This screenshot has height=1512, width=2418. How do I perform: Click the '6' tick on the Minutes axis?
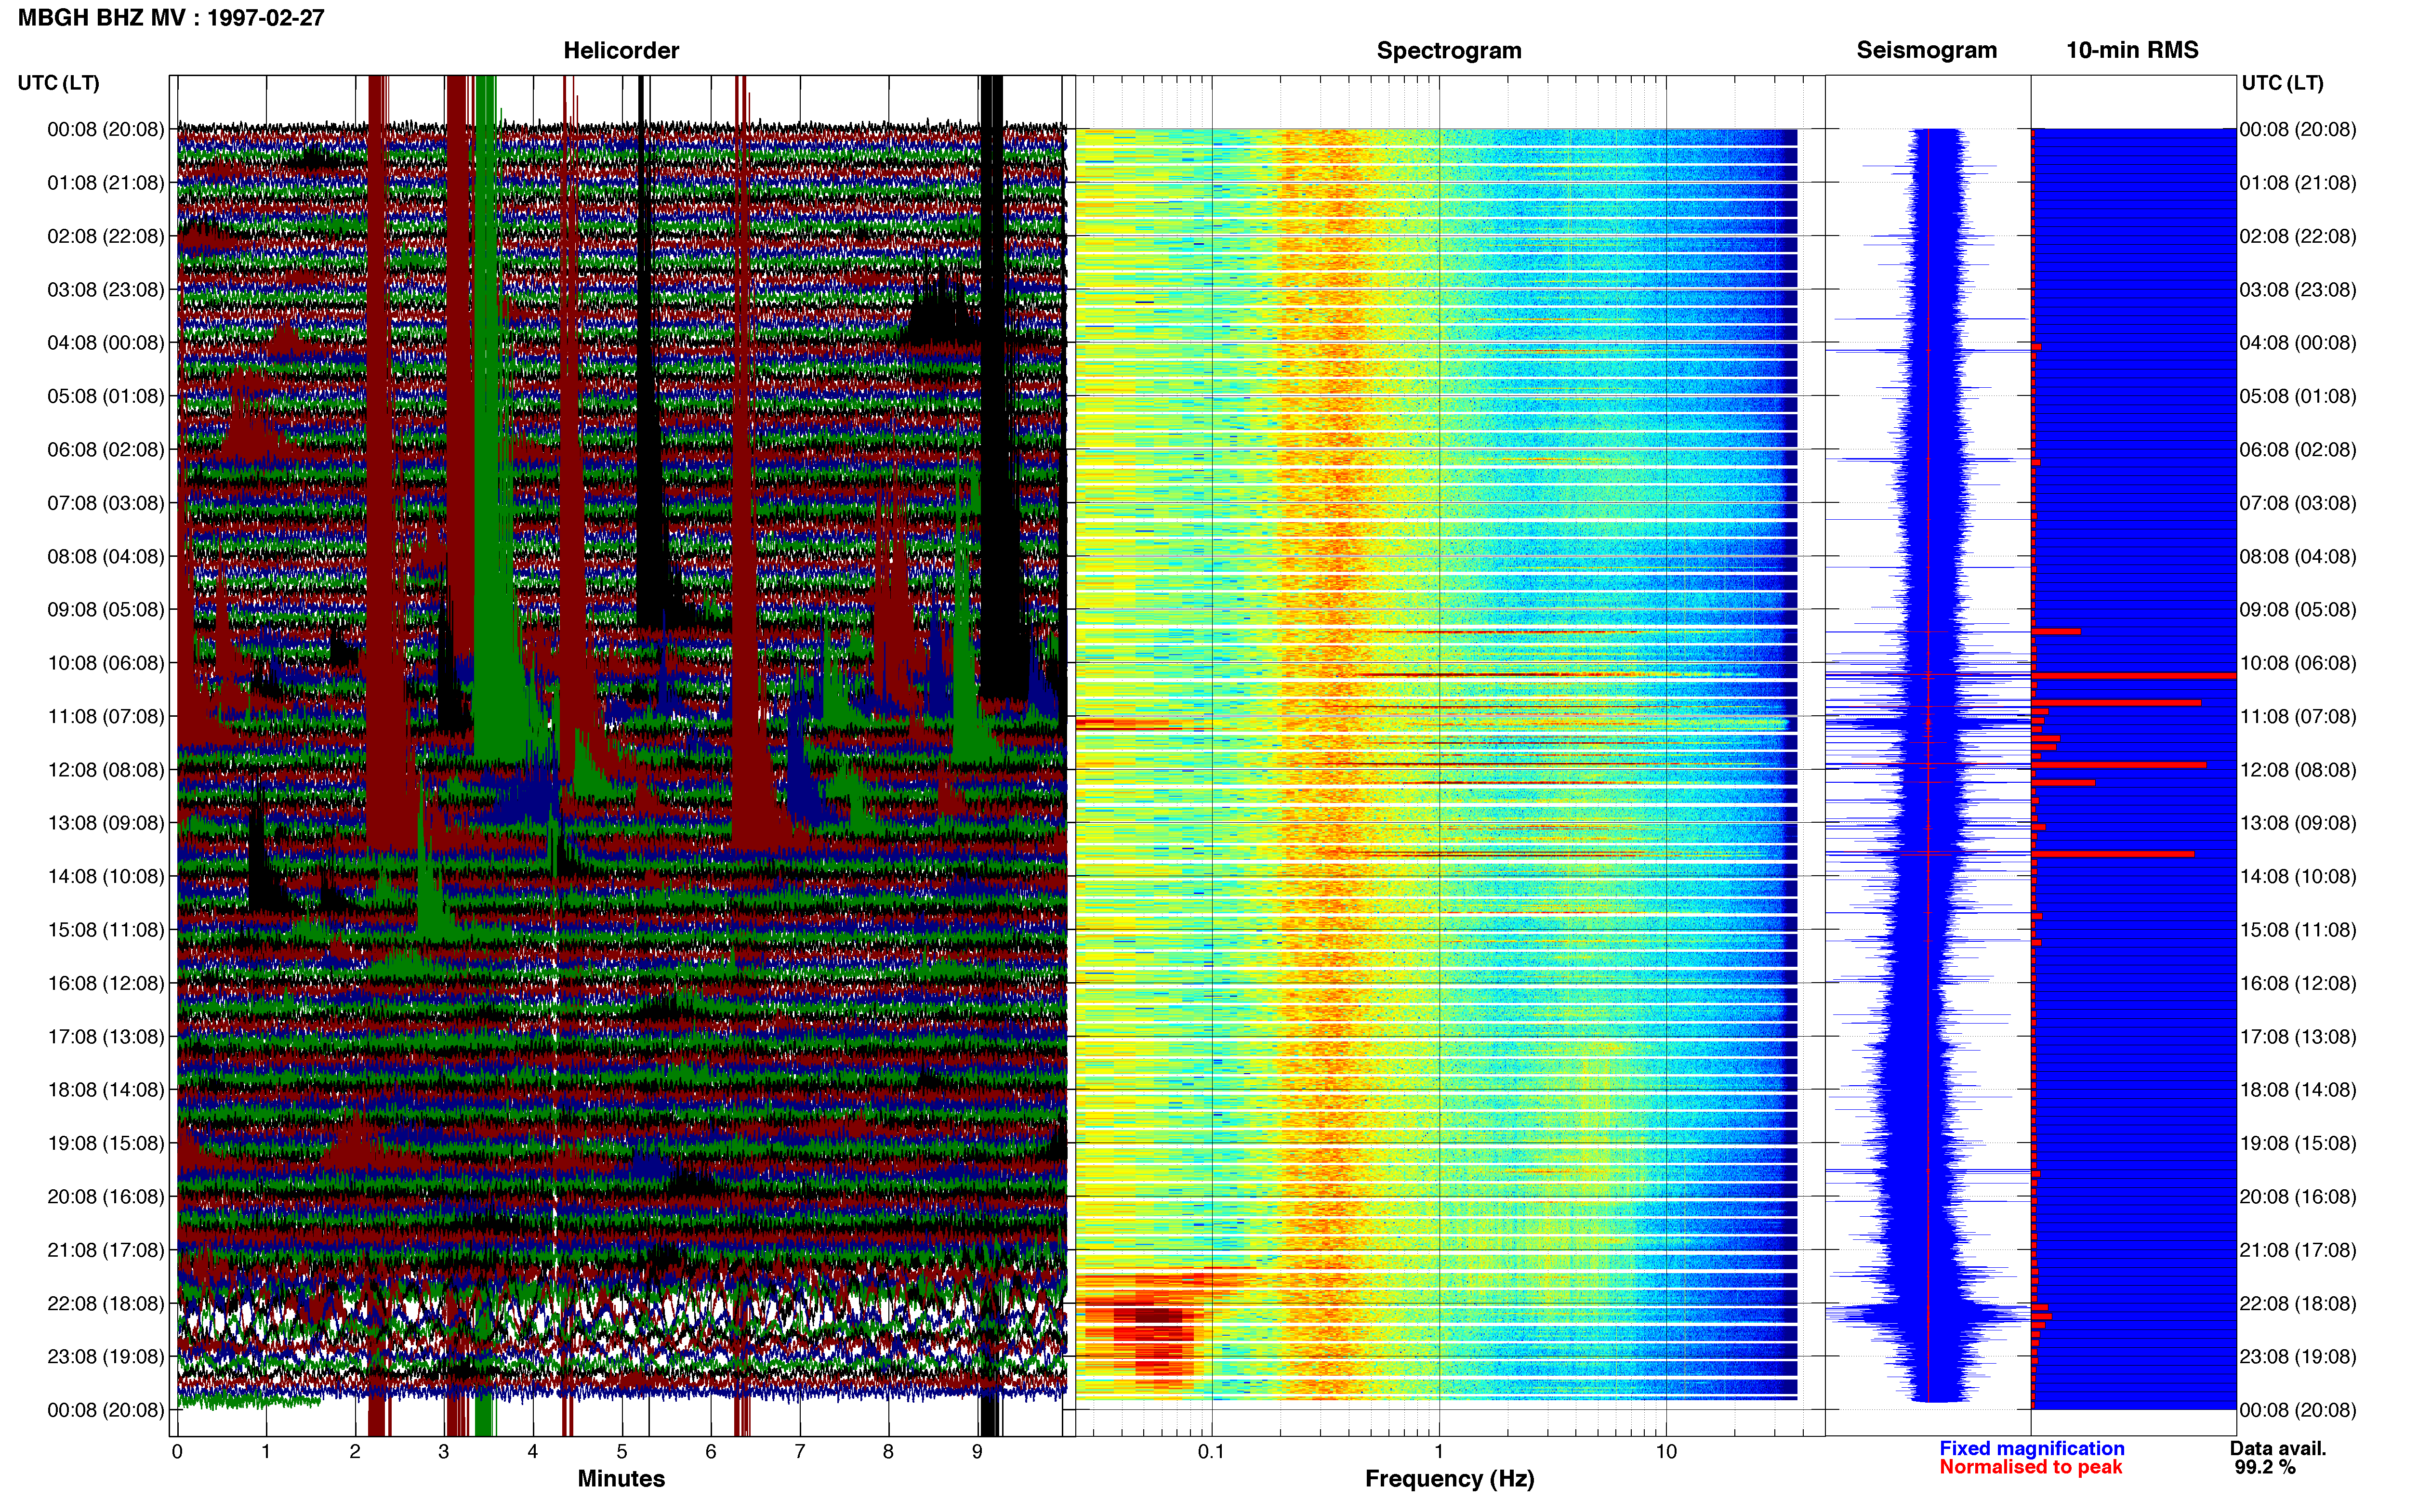pyautogui.click(x=711, y=1452)
